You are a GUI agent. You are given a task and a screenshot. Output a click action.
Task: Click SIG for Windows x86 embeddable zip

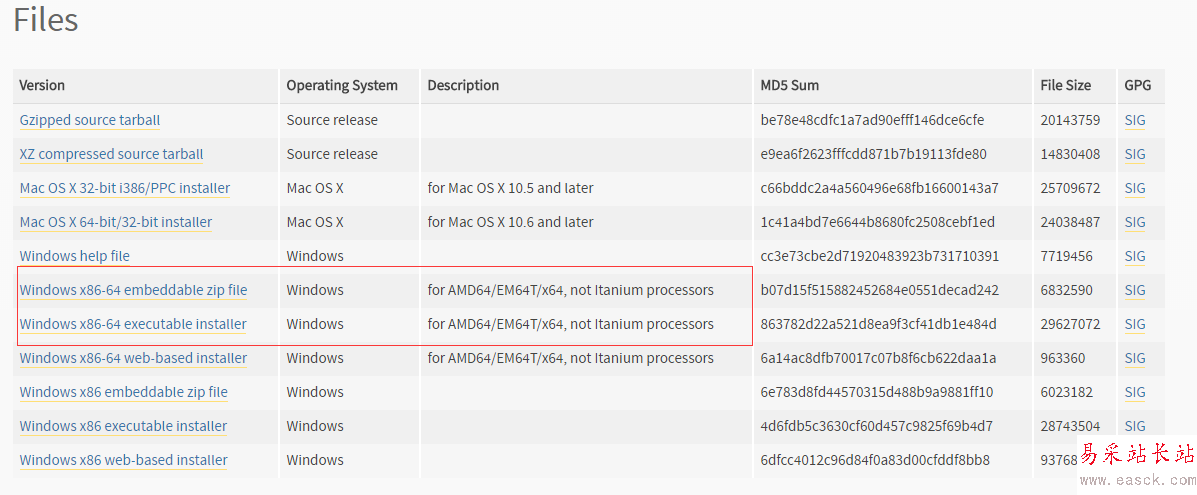coord(1135,392)
